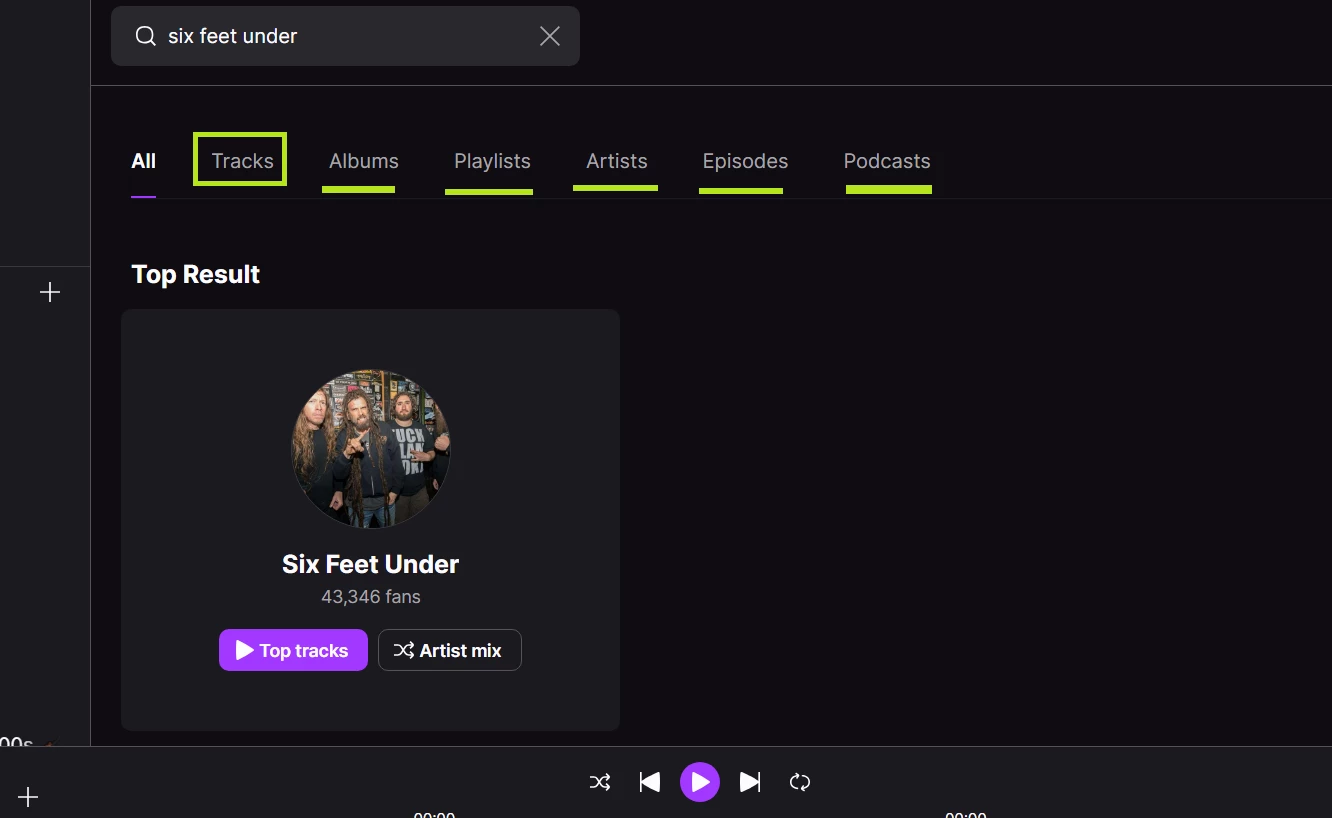Click the Six Feet Under artist photo

(371, 449)
